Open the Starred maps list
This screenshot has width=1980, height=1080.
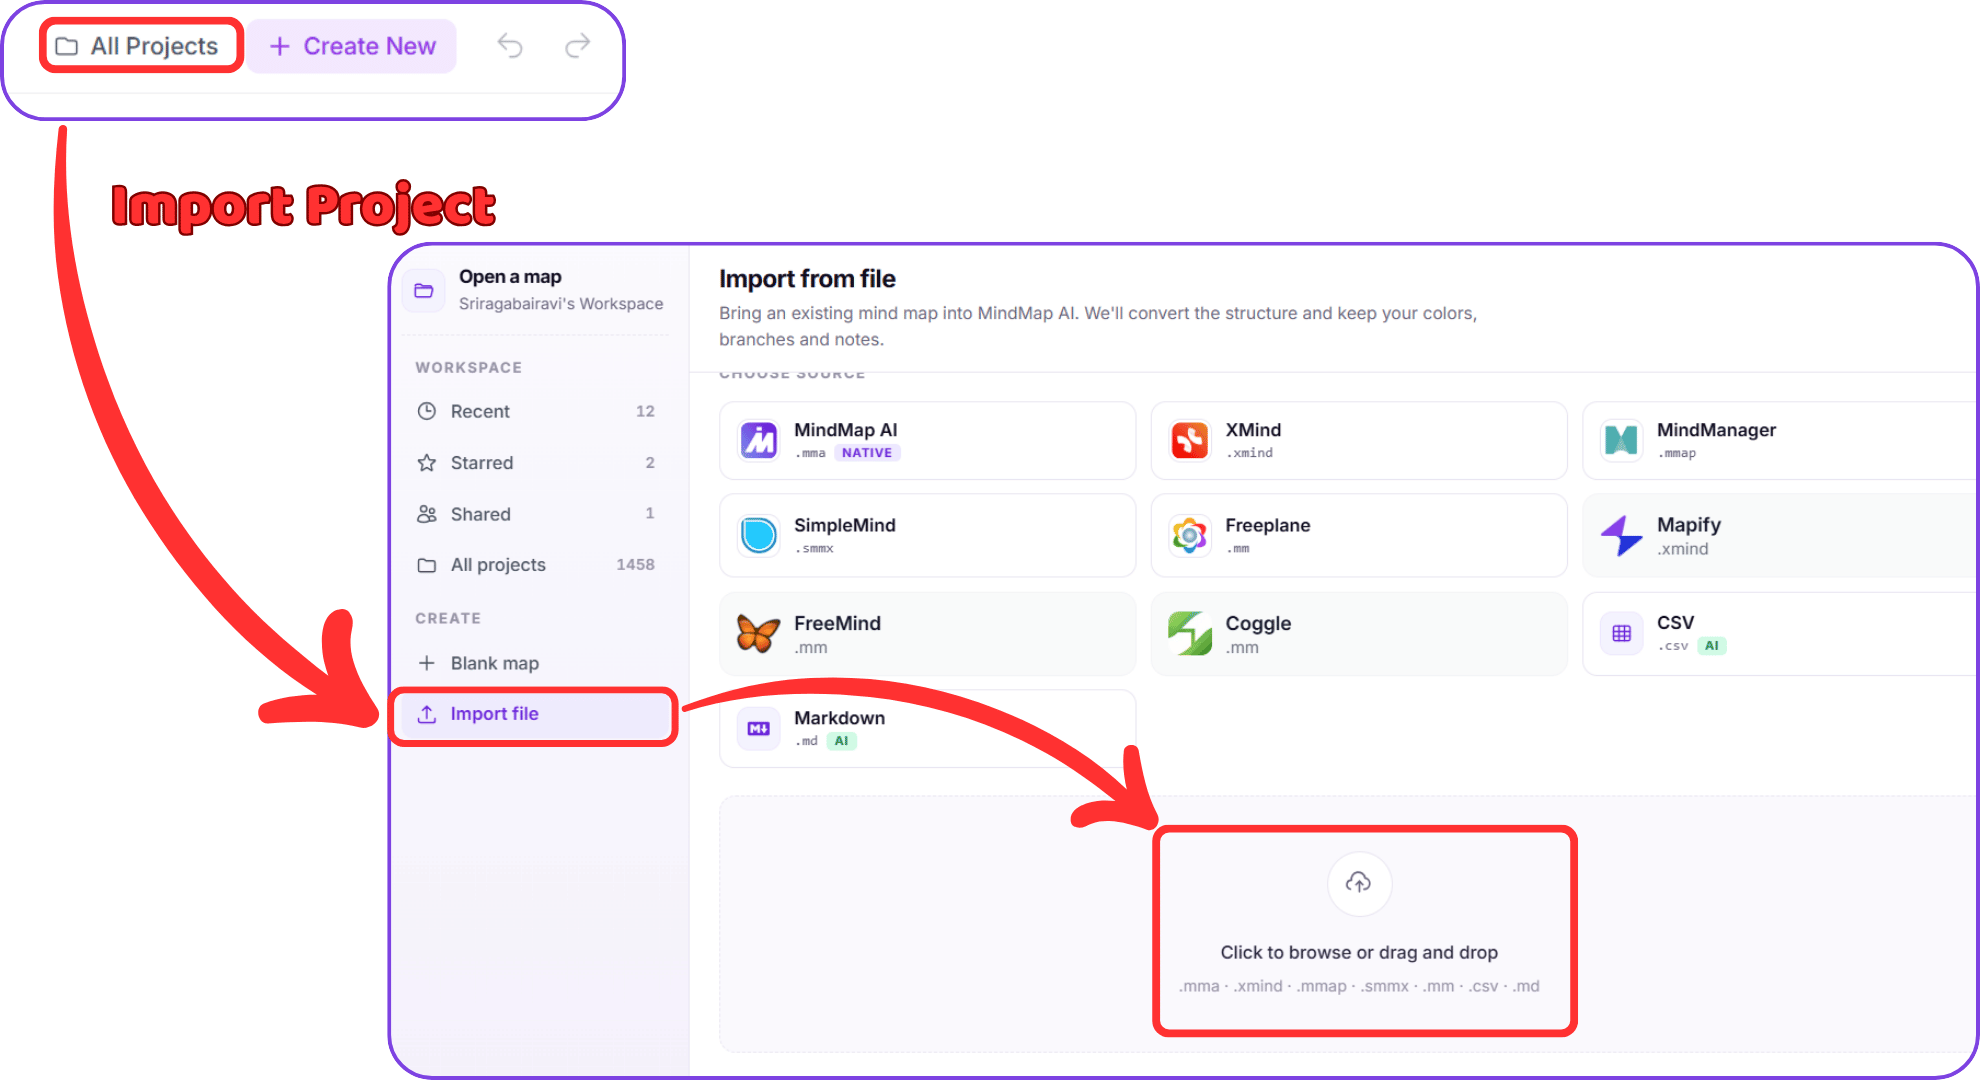(535, 463)
